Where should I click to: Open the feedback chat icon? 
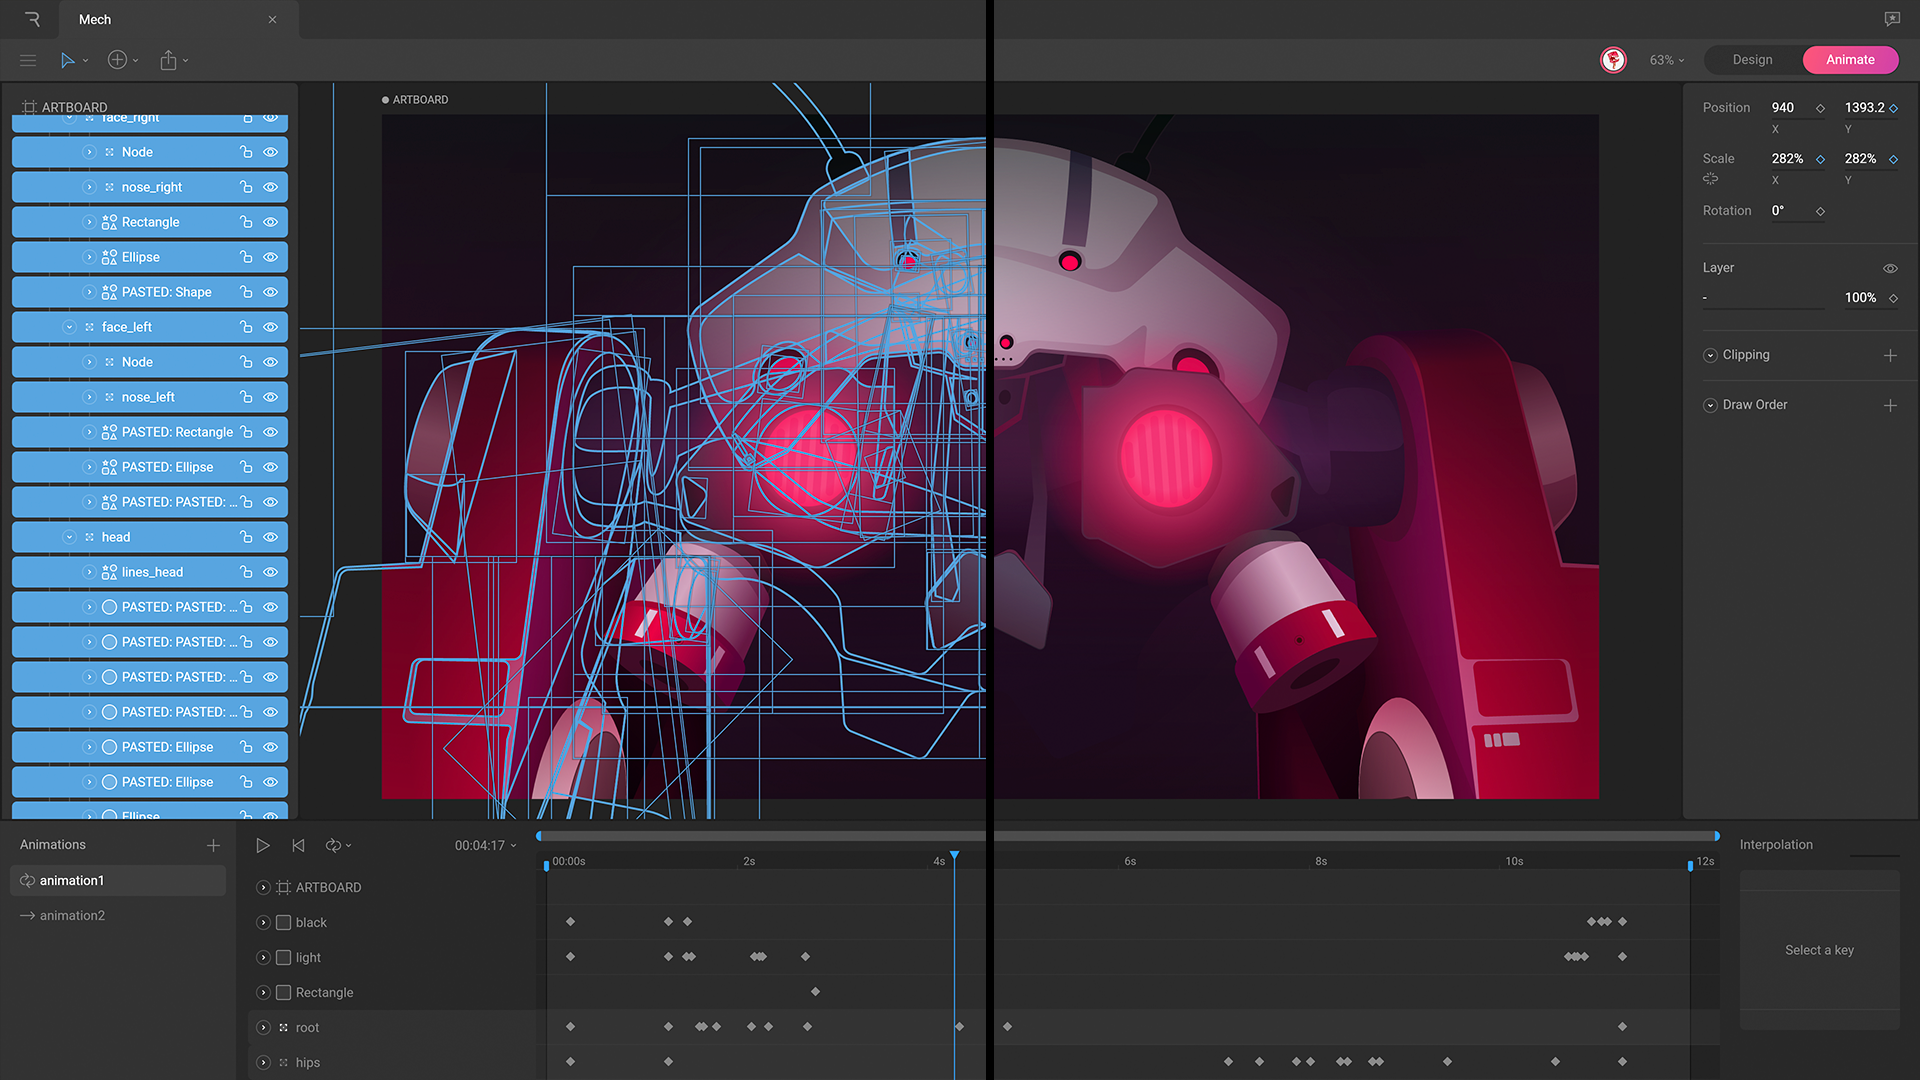coord(1892,19)
